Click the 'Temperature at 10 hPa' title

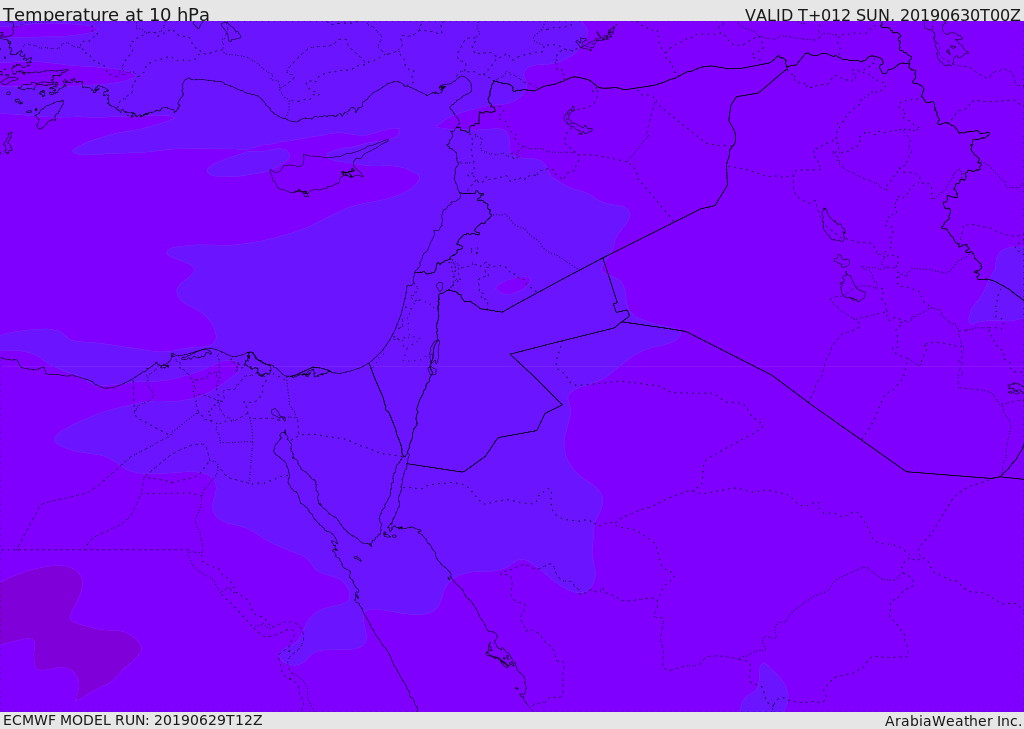(x=106, y=14)
